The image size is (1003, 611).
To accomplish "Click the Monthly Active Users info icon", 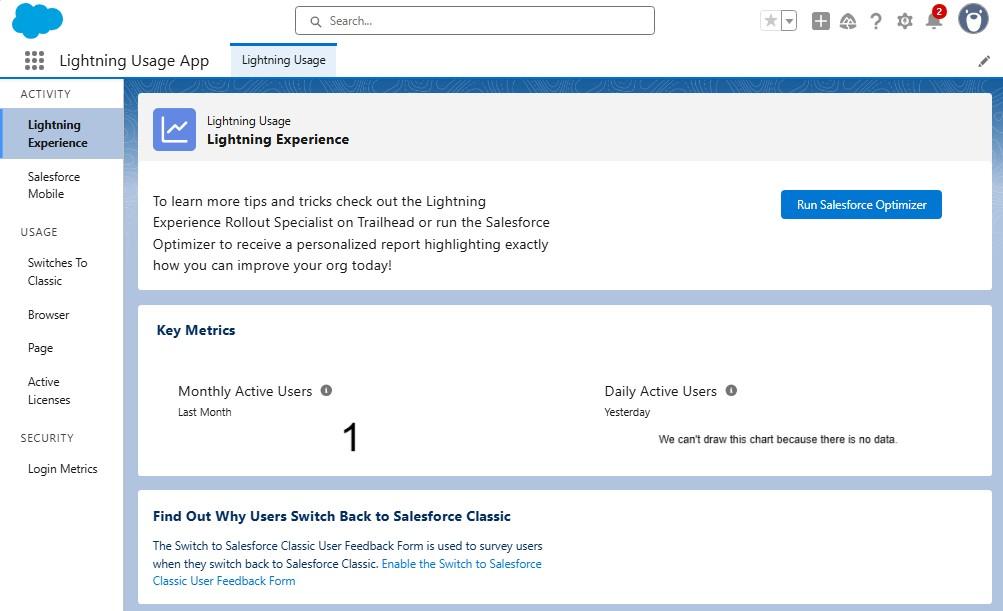I will (x=326, y=390).
